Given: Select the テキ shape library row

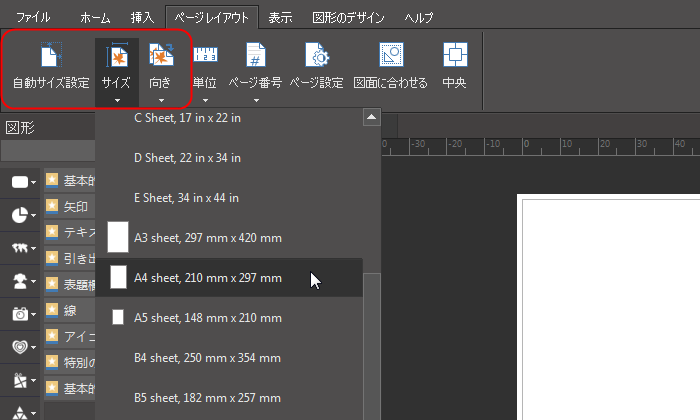Looking at the screenshot, I should click(x=70, y=232).
